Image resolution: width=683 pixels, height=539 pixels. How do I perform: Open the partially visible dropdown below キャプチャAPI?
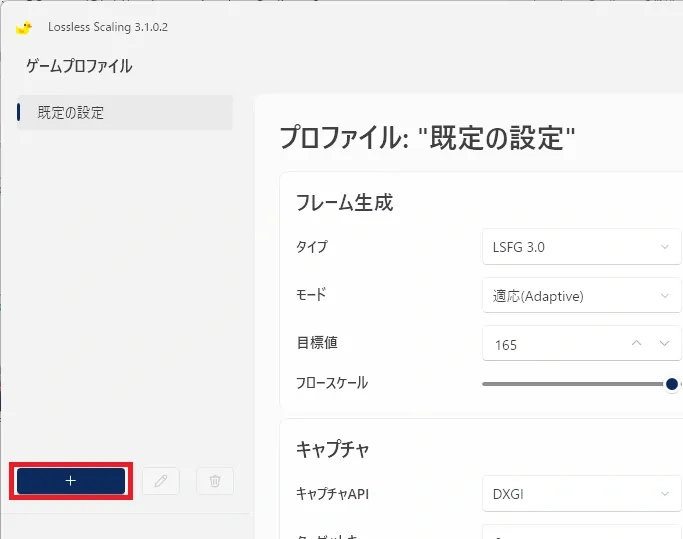pos(582,532)
